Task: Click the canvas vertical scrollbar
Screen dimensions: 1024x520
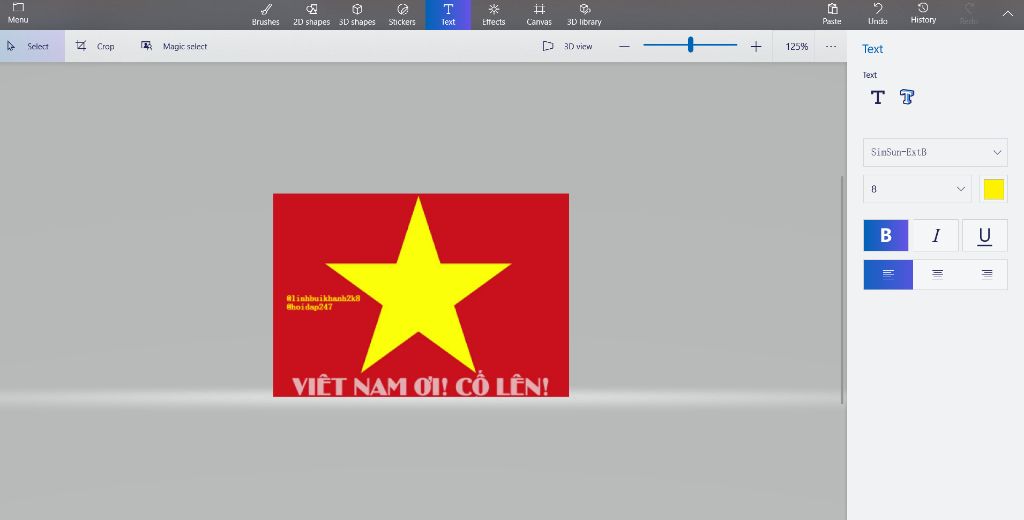Action: (x=842, y=289)
